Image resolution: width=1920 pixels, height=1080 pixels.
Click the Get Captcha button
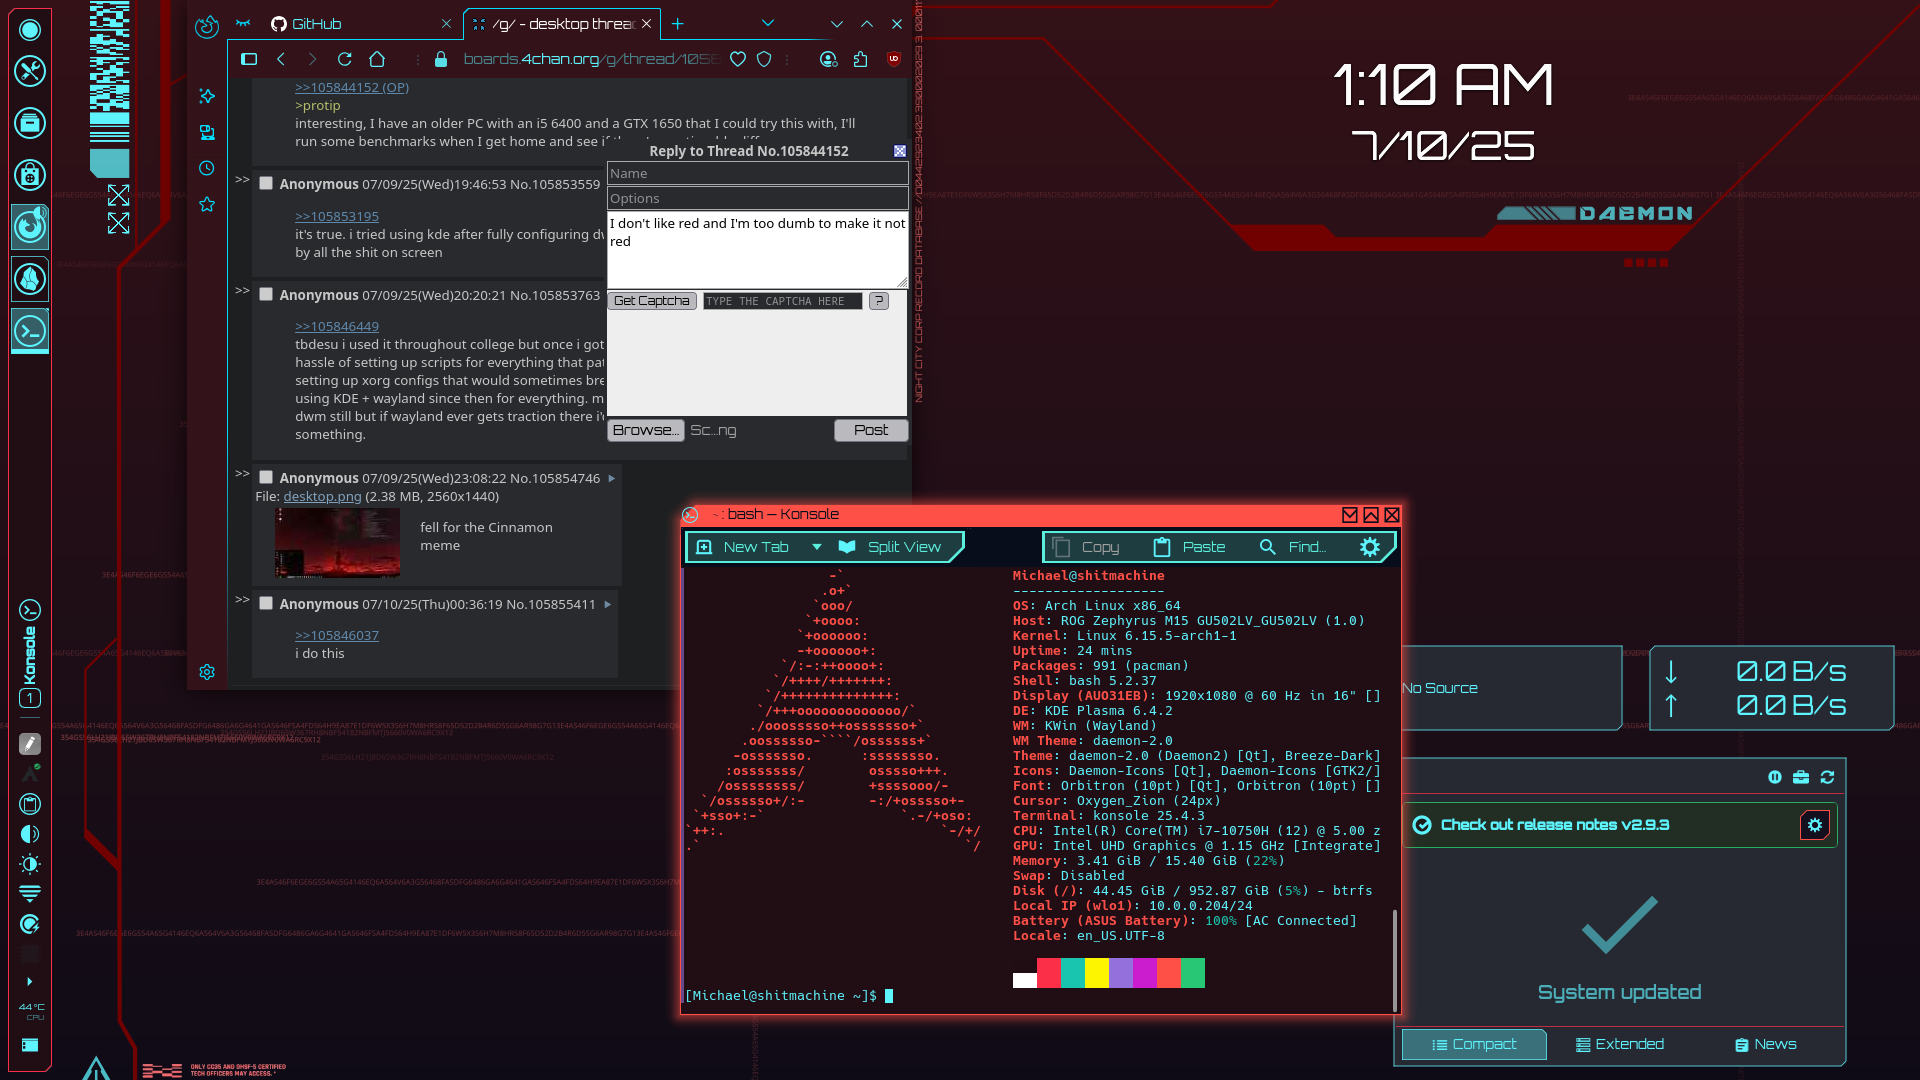tap(652, 301)
